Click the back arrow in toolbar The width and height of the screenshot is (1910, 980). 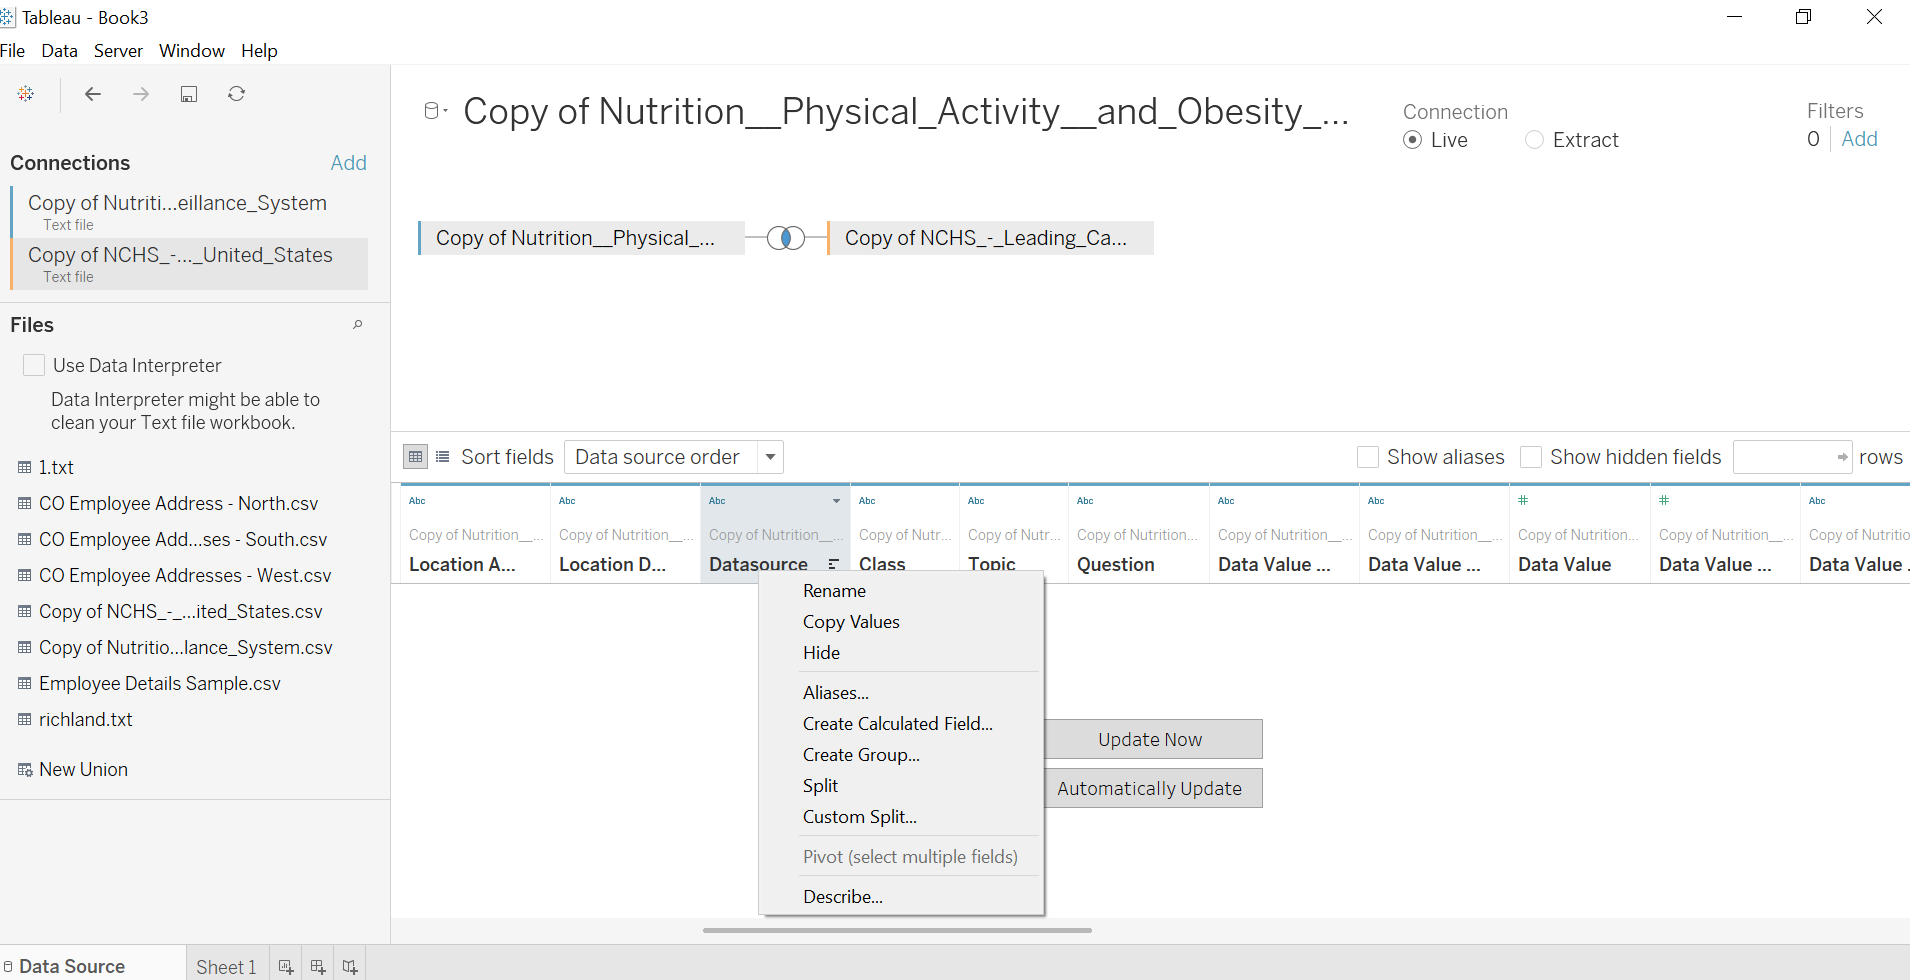coord(93,94)
